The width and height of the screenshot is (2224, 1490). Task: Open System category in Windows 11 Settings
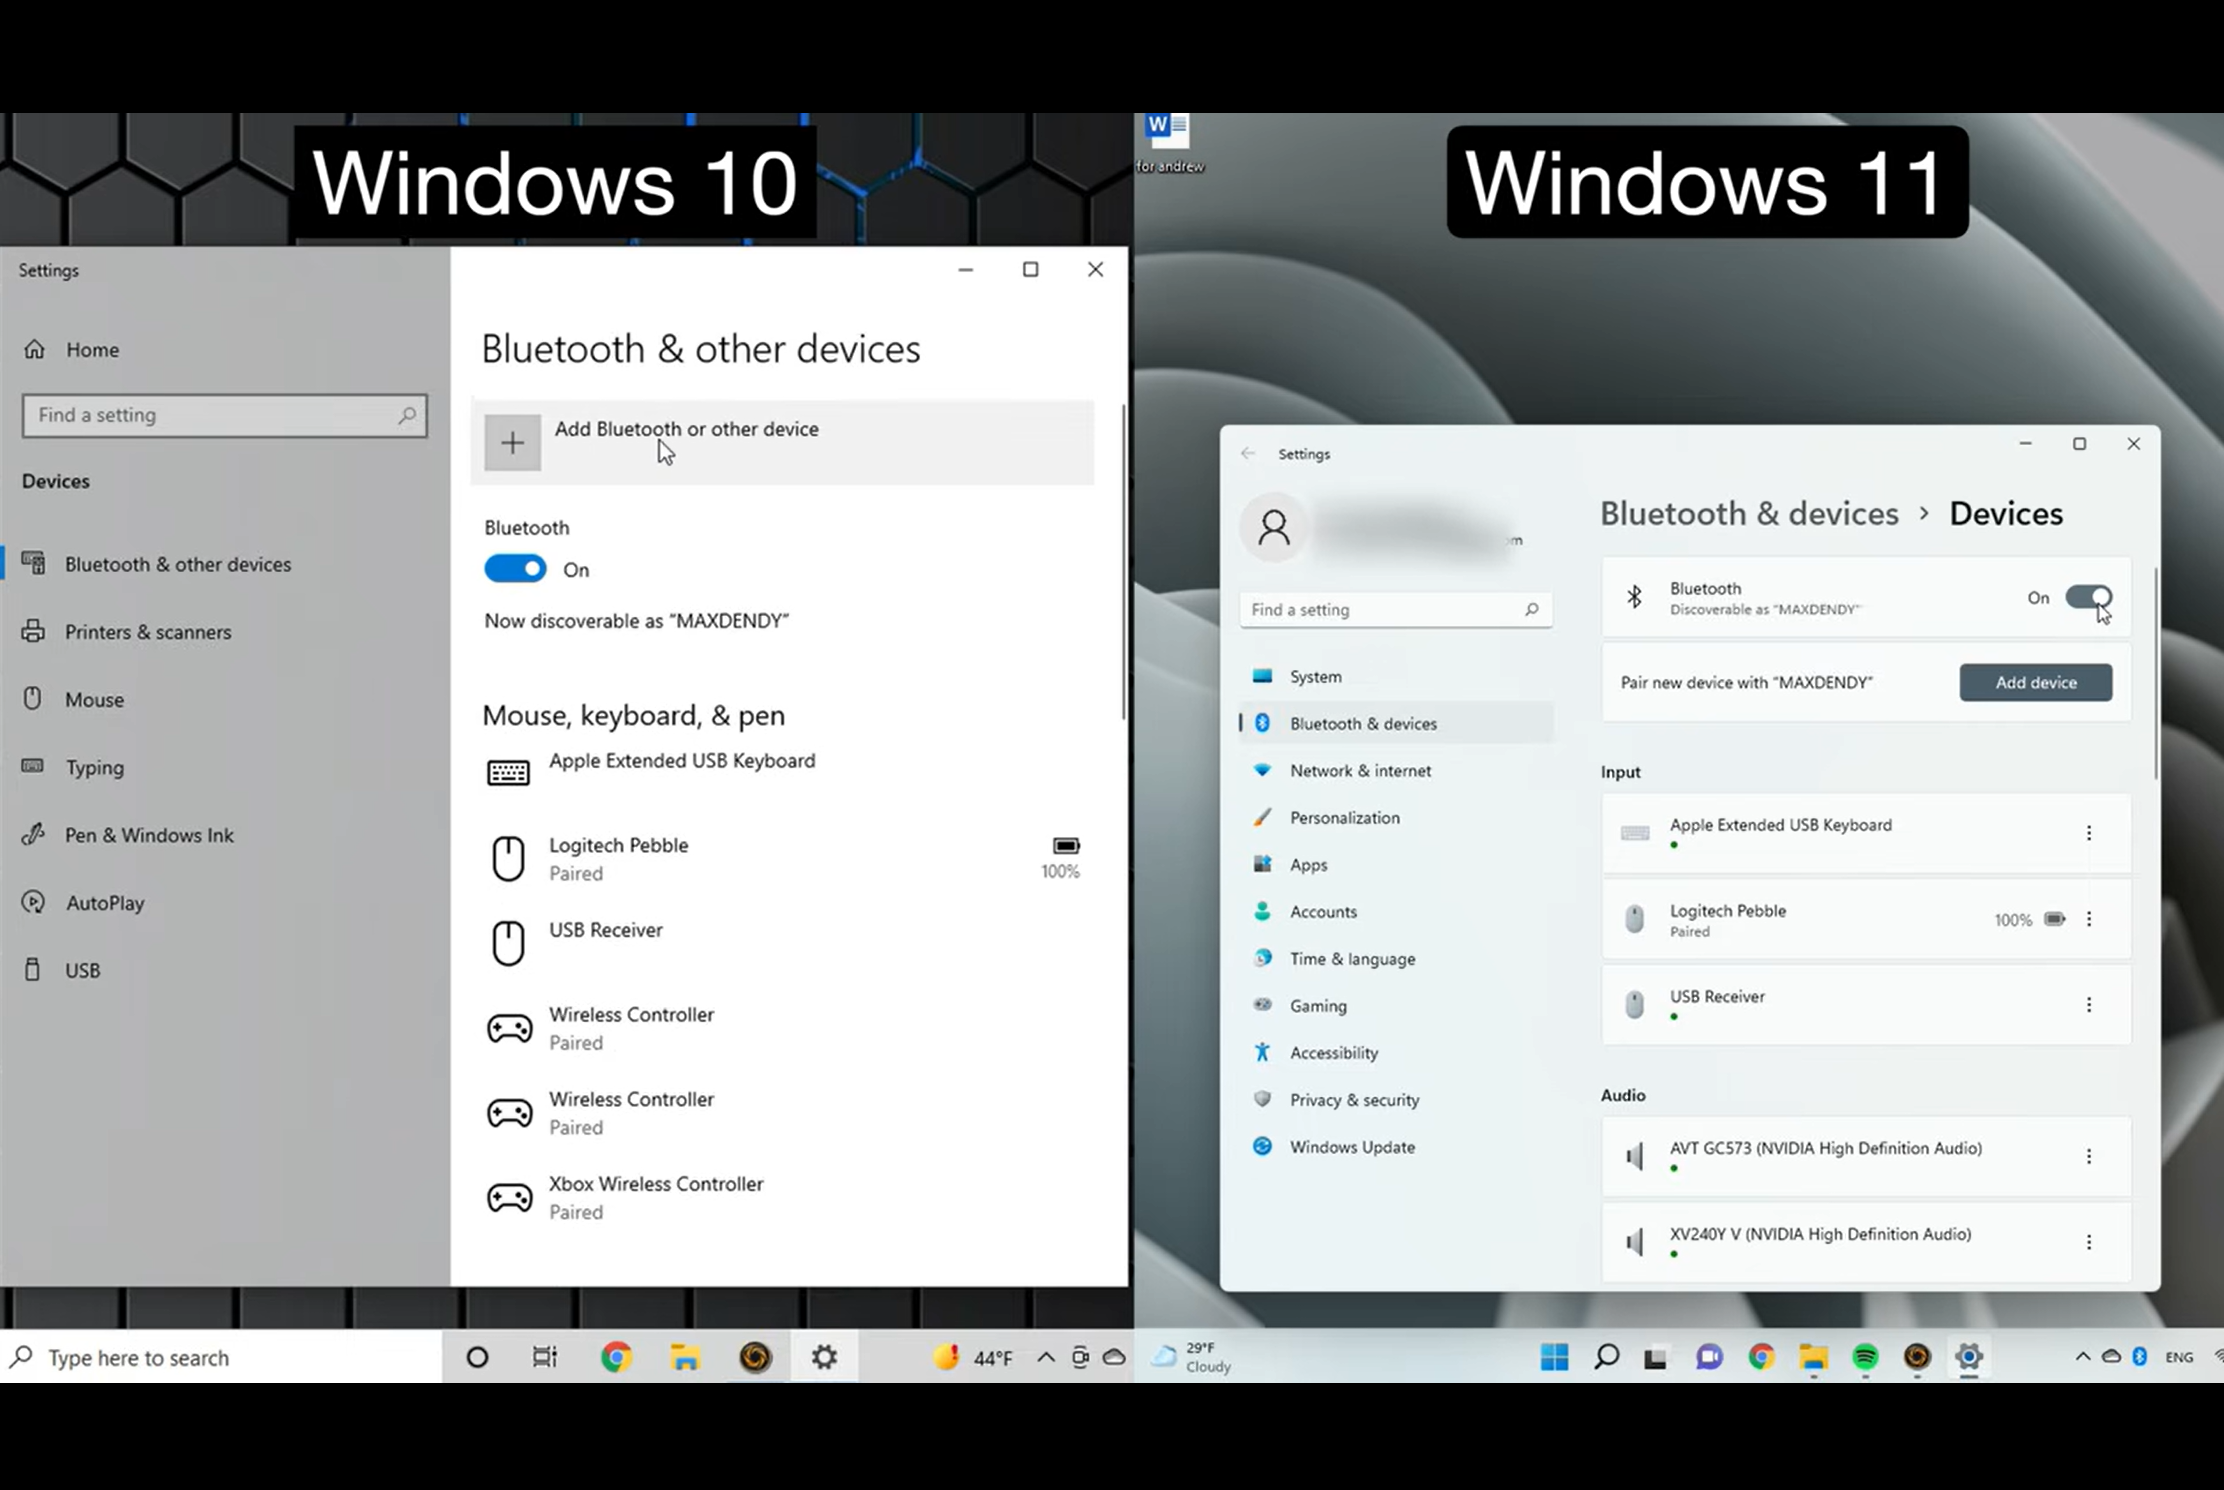click(x=1395, y=676)
